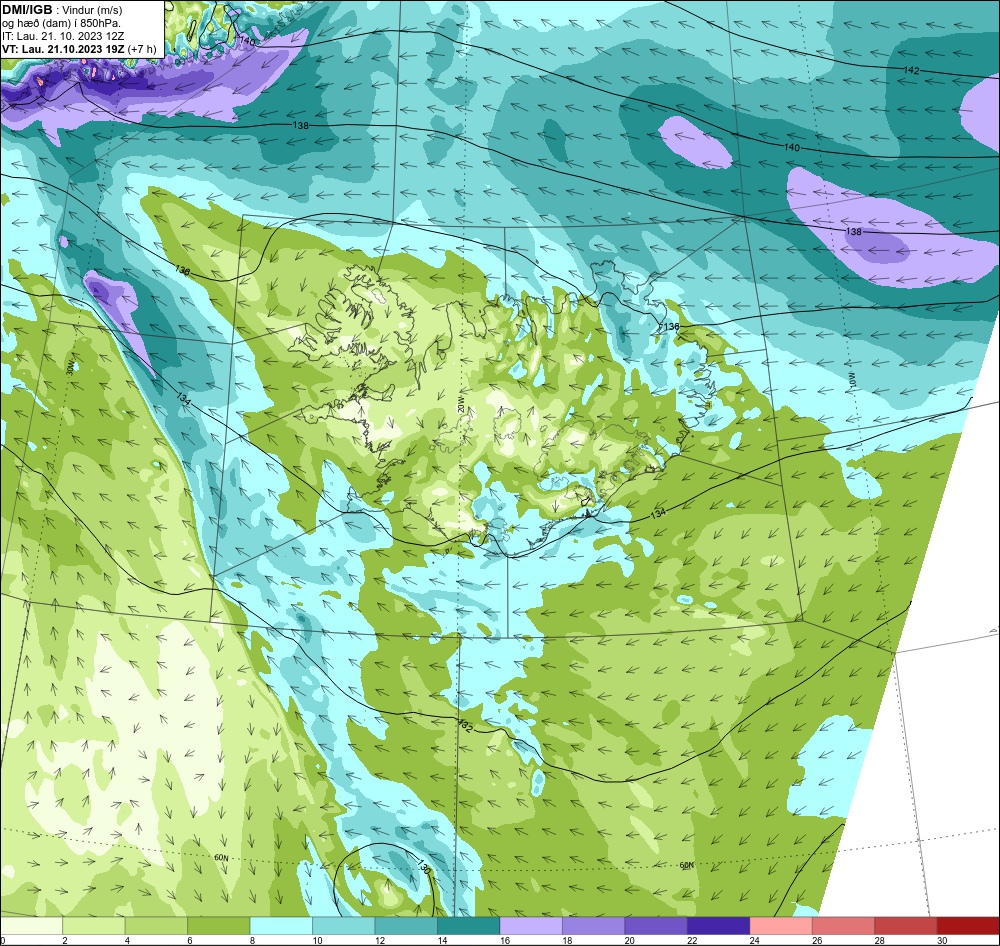Click the 'VT: Lau. 21.10.2023 19Z (+7 h)' line
This screenshot has height=946, width=1000.
pos(79,49)
